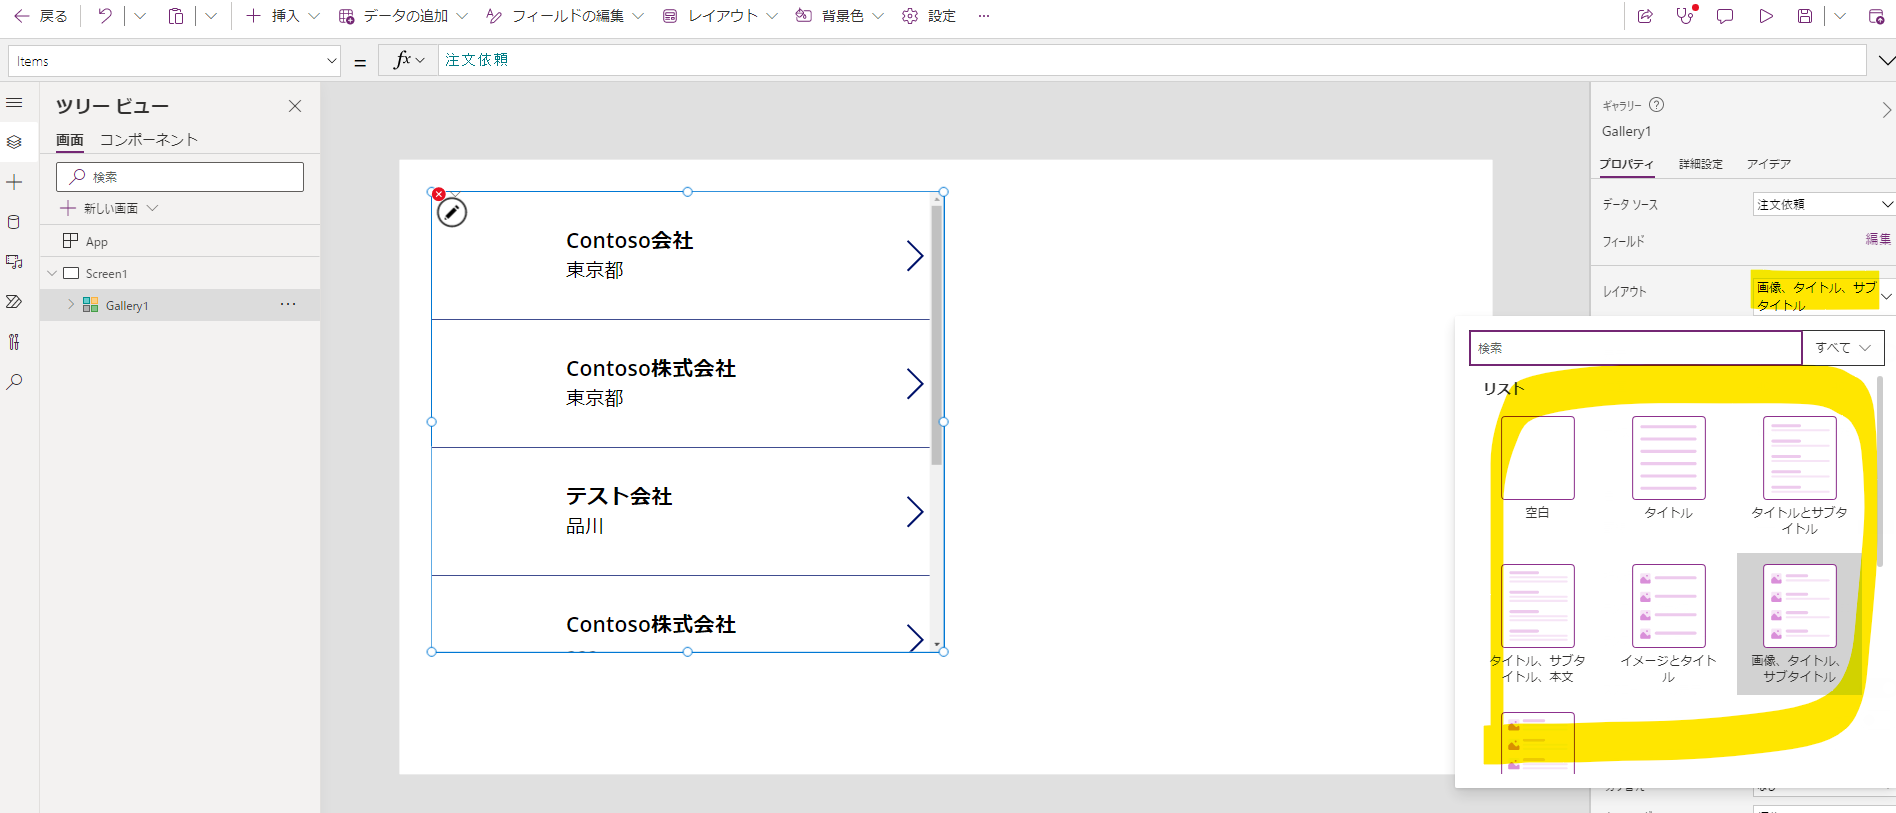Open the more commands ellipsis in toolbar
1896x813 pixels.
click(x=984, y=16)
